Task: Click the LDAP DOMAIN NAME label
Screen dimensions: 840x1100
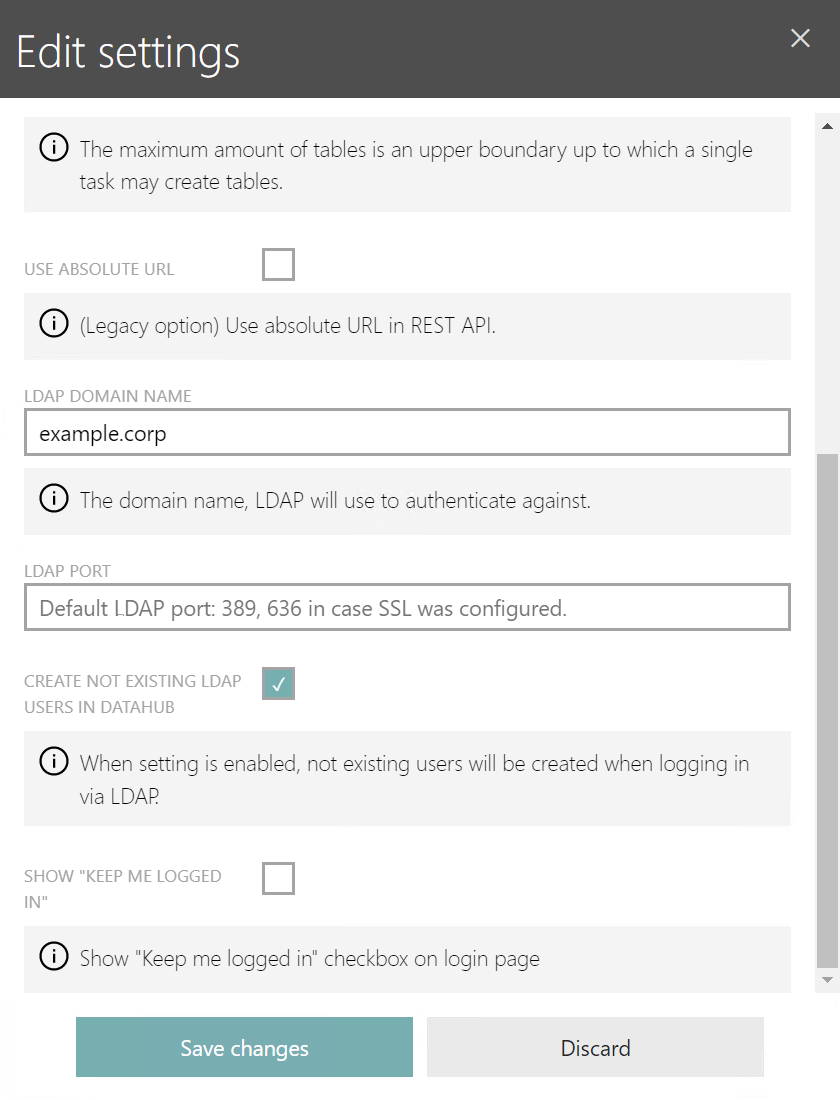Action: pos(107,395)
